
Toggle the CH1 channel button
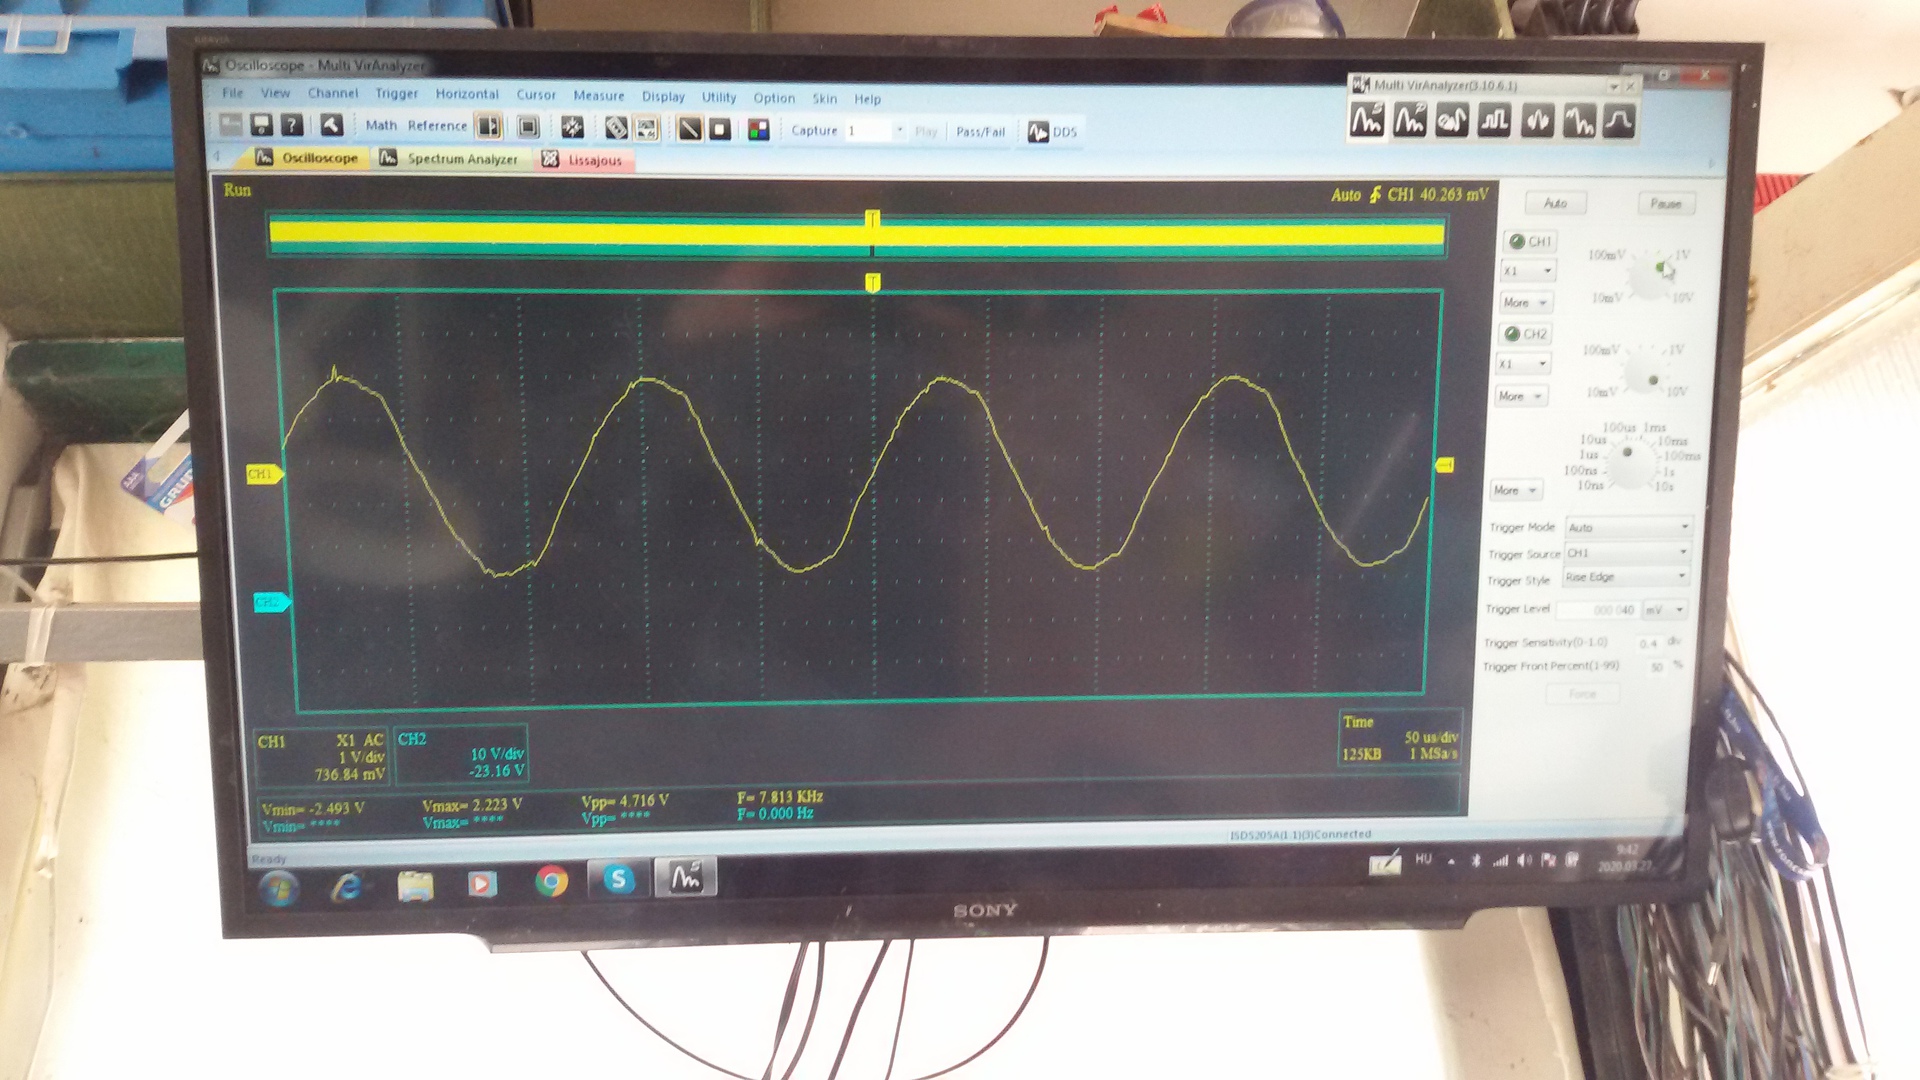click(x=1530, y=241)
